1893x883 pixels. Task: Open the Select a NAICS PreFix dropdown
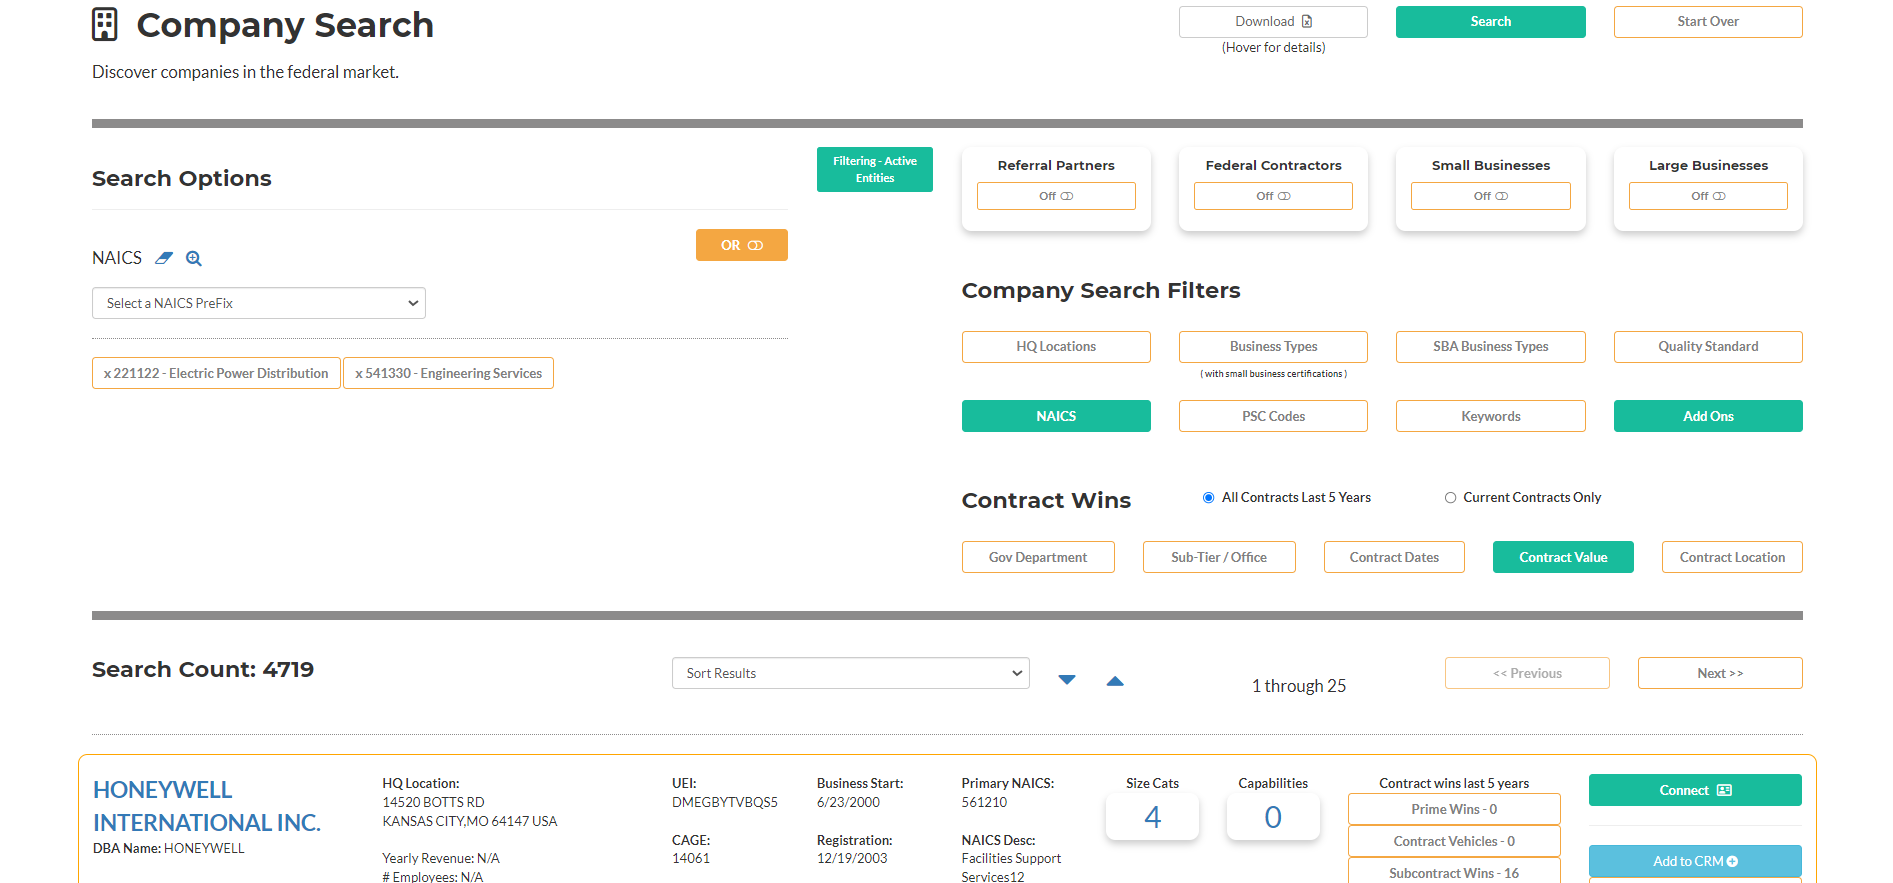tap(259, 303)
